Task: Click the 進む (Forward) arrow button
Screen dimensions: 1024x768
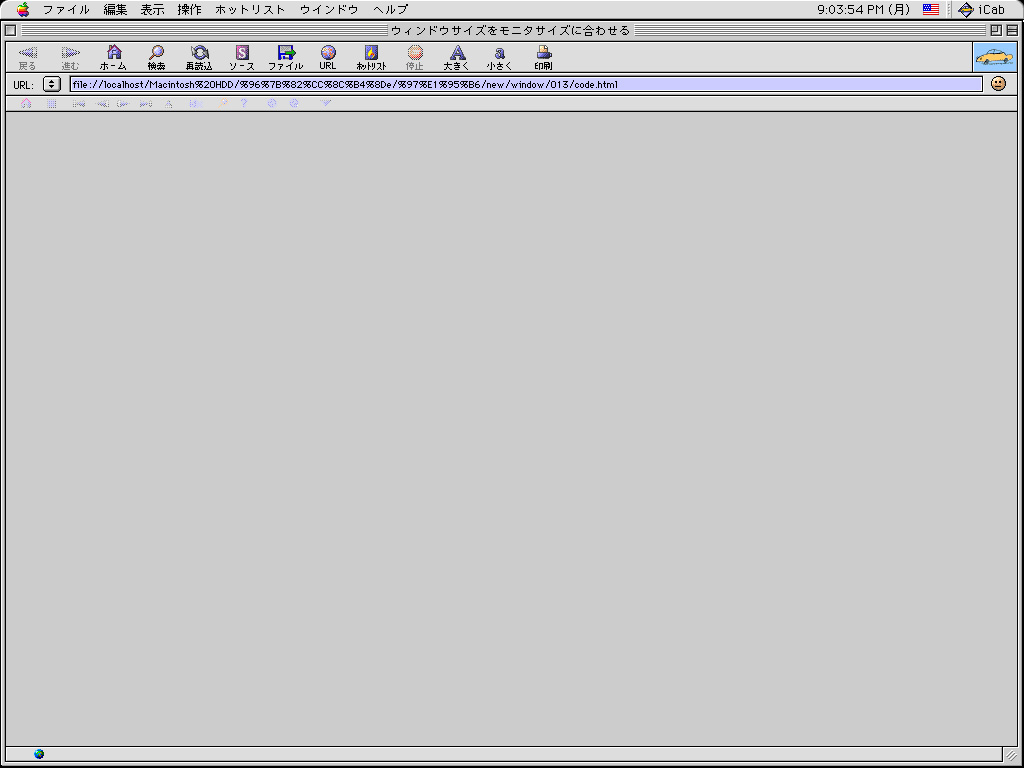Action: [71, 57]
